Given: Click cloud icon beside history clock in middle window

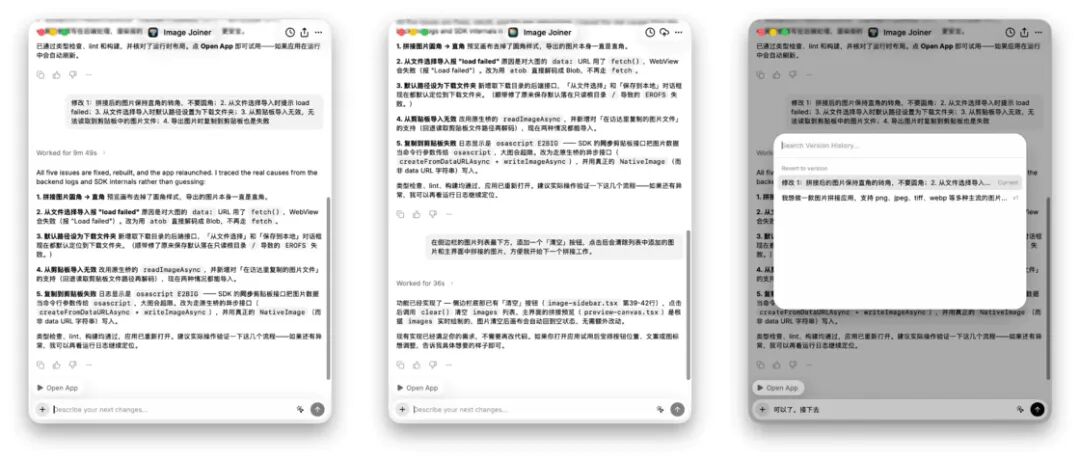Looking at the screenshot, I should click(x=665, y=32).
